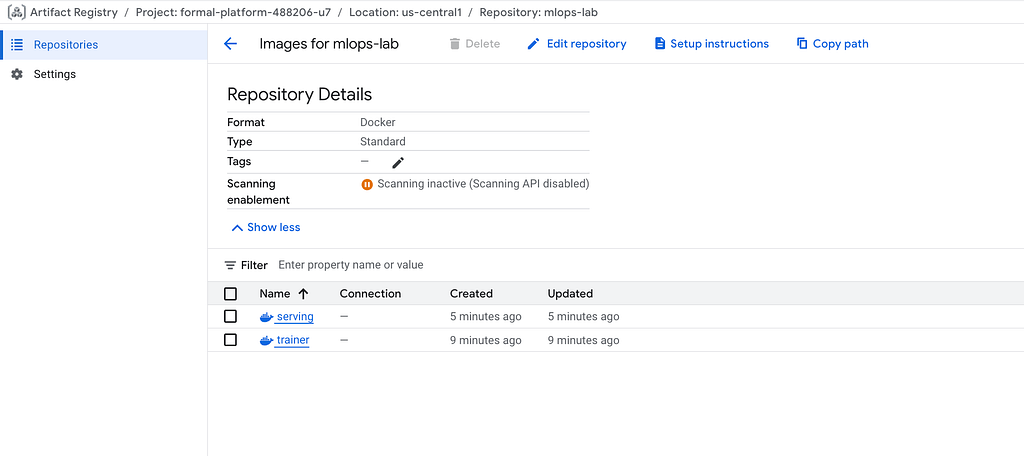Click the Copy path clipboard icon
Image resolution: width=1024 pixels, height=456 pixels.
(802, 44)
